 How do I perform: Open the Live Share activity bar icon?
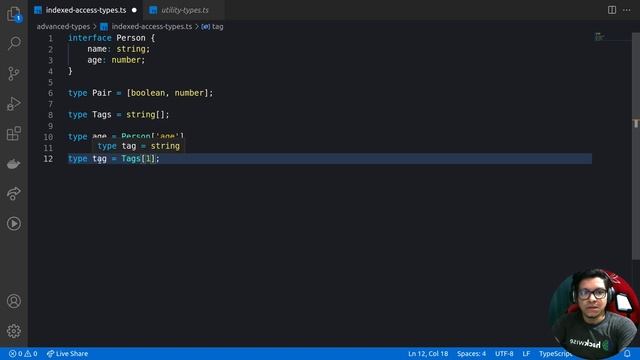point(14,193)
